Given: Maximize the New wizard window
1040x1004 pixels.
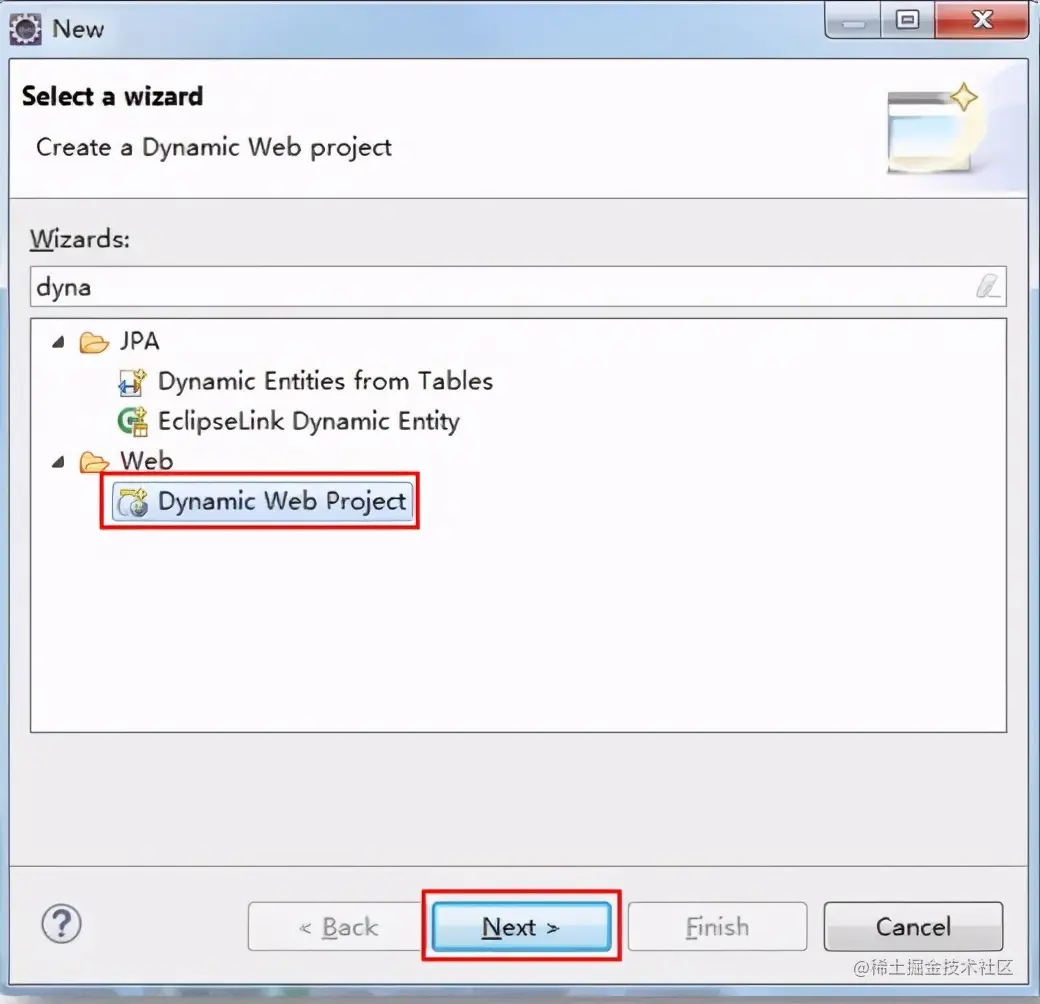Looking at the screenshot, I should tap(907, 20).
